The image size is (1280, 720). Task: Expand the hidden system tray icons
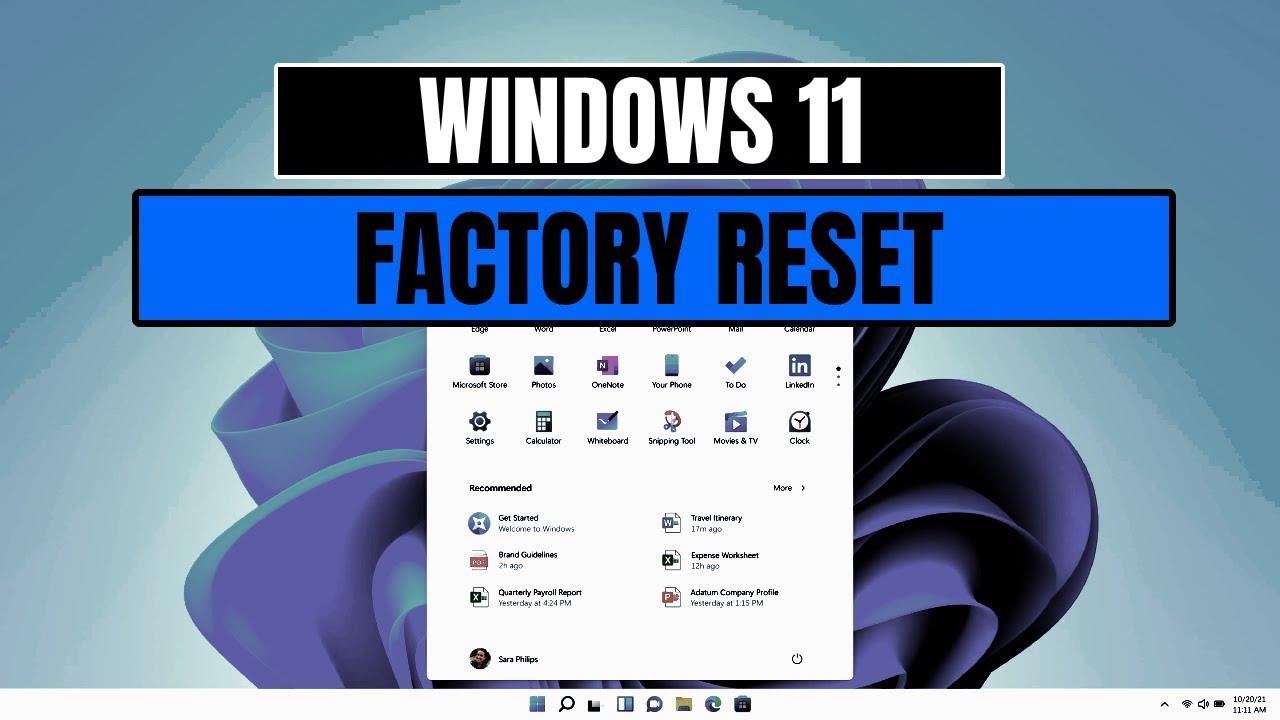point(1164,704)
